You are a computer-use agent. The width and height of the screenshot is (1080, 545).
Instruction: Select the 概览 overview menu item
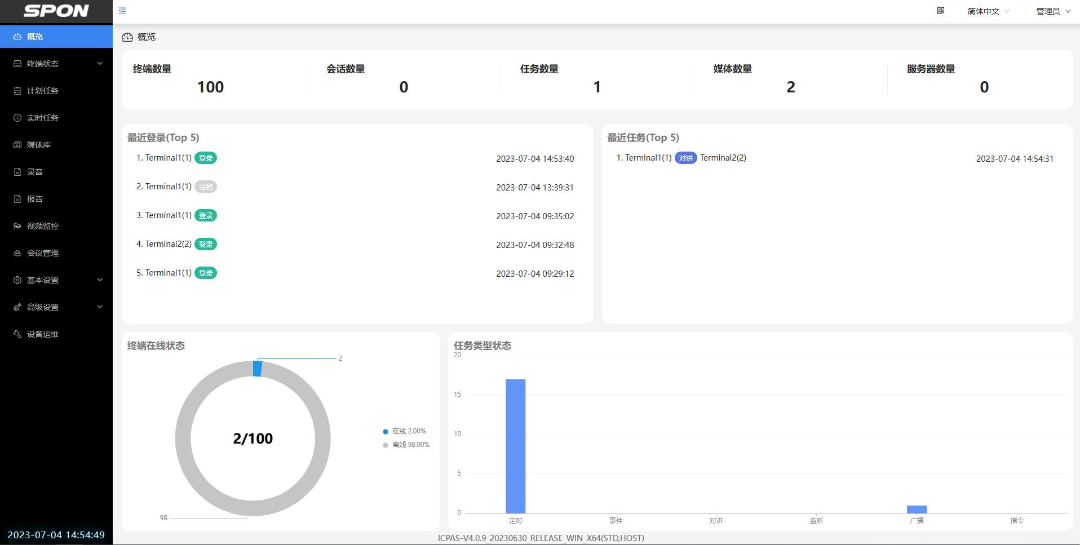pyautogui.click(x=35, y=37)
